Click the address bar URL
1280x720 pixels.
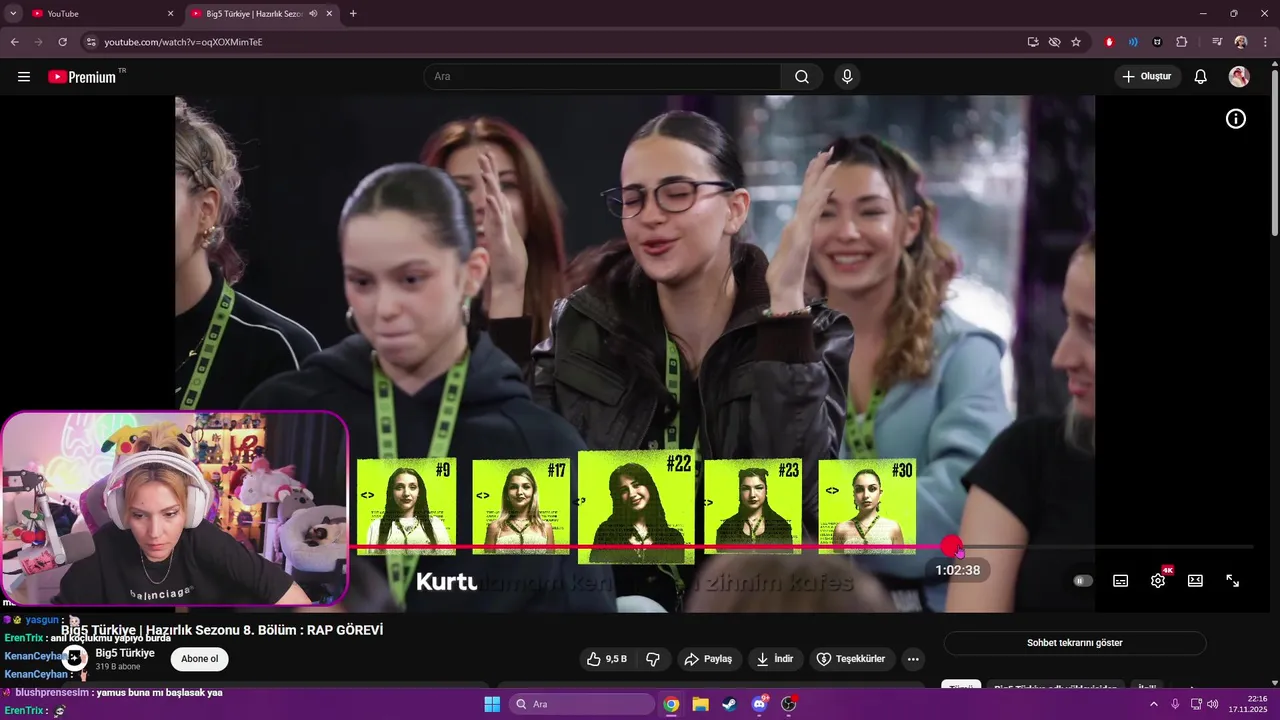pyautogui.click(x=183, y=42)
